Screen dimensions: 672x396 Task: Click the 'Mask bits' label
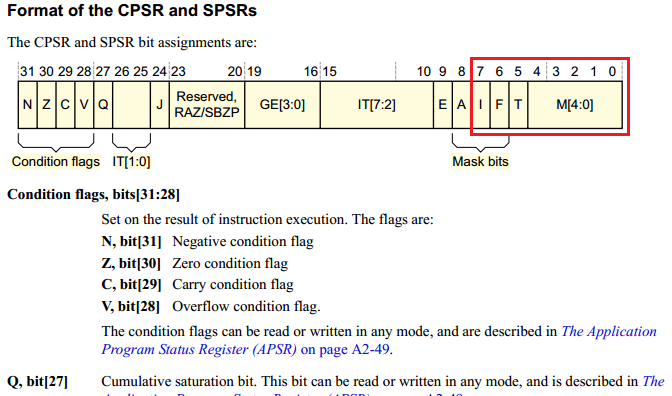click(x=480, y=162)
